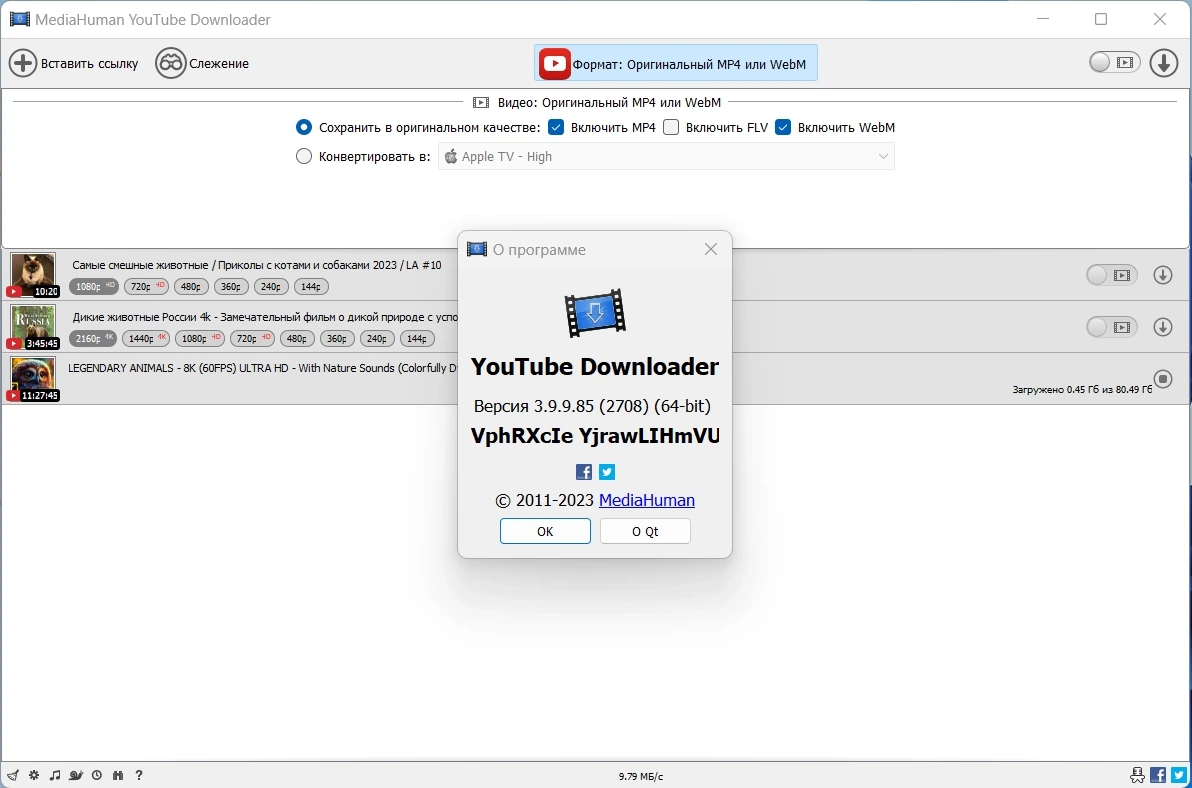Viewport: 1192px width, 788px height.
Task: Click the top-hat mascot icon in status bar
Action: (x=1137, y=775)
